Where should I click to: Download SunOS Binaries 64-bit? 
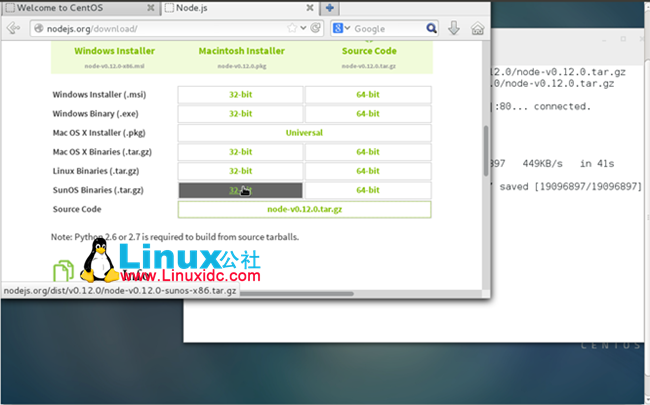[368, 190]
